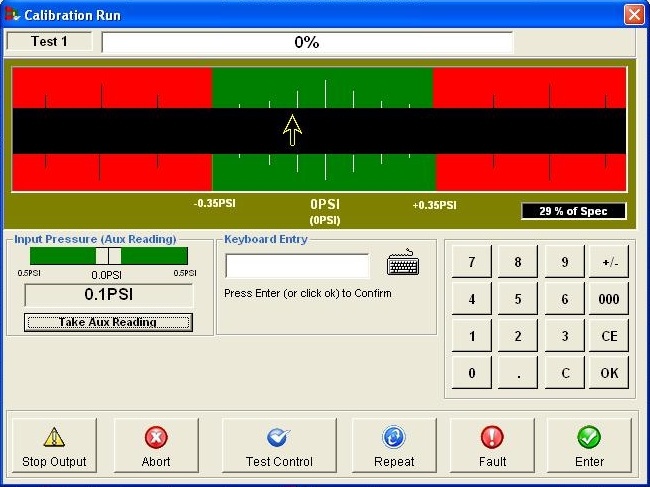Click the Input Pressure slider indicator

108,256
